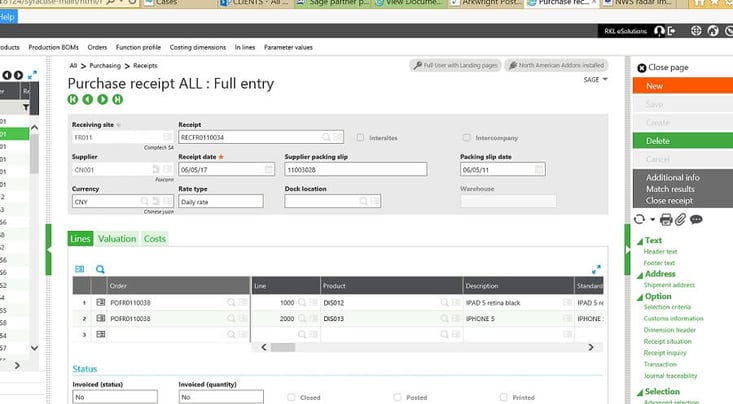Screen dimensions: 733x404
Task: Open dropdown arrow beside refresh icon
Action: (653, 219)
